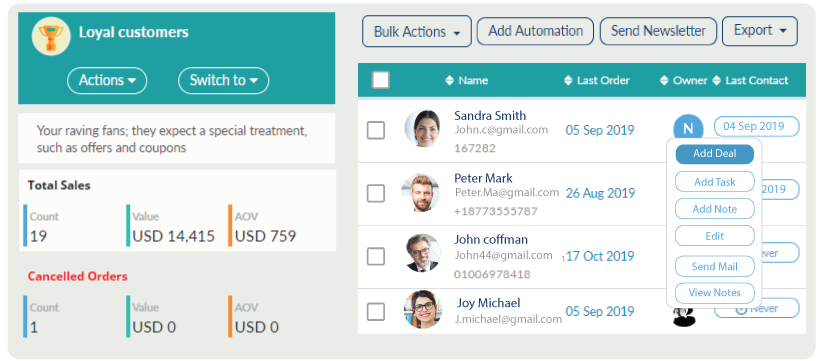The image size is (821, 361).
Task: Click the owner silhouette icon for Joy Michael
Action: [684, 316]
